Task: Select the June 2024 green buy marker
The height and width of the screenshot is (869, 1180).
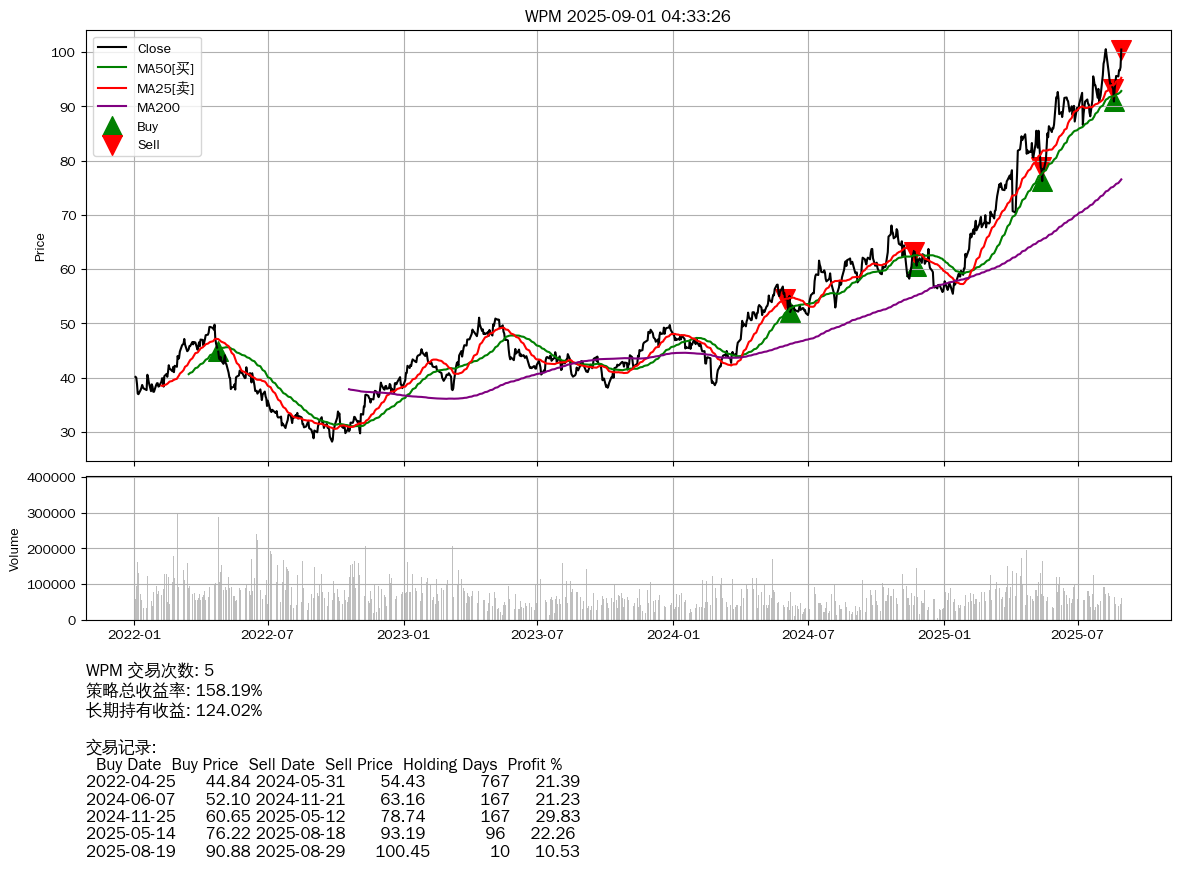Action: click(790, 312)
